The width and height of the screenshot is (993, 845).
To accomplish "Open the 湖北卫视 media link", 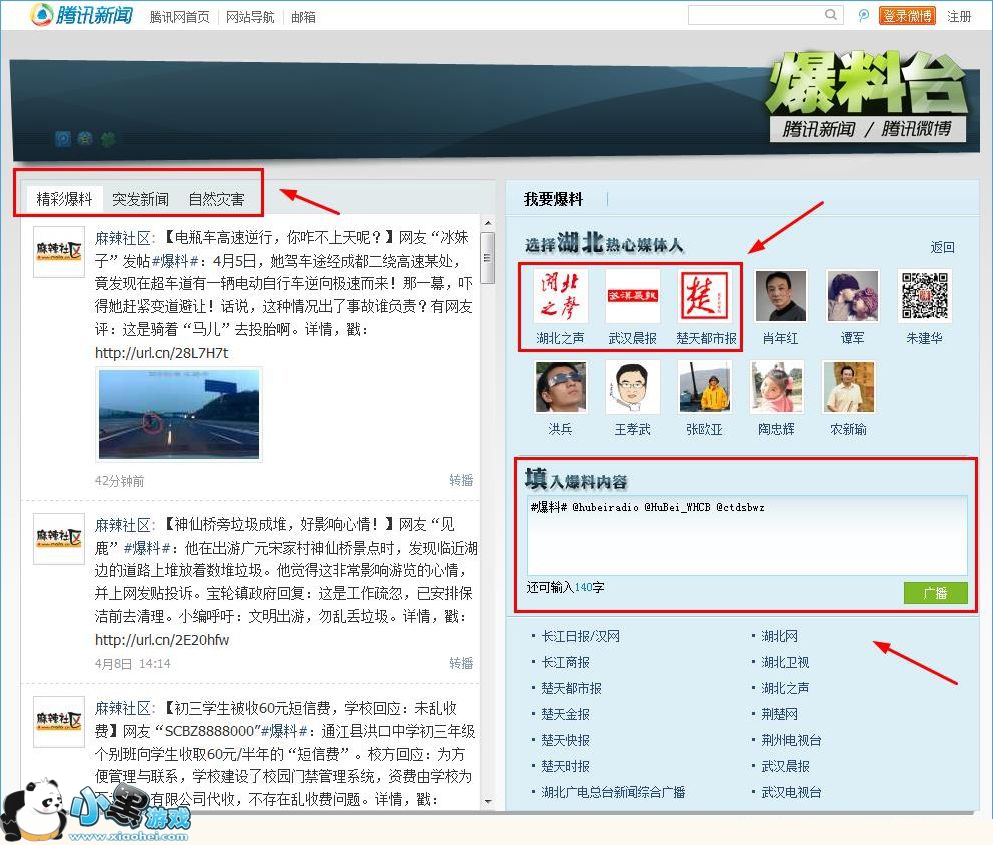I will tap(785, 662).
